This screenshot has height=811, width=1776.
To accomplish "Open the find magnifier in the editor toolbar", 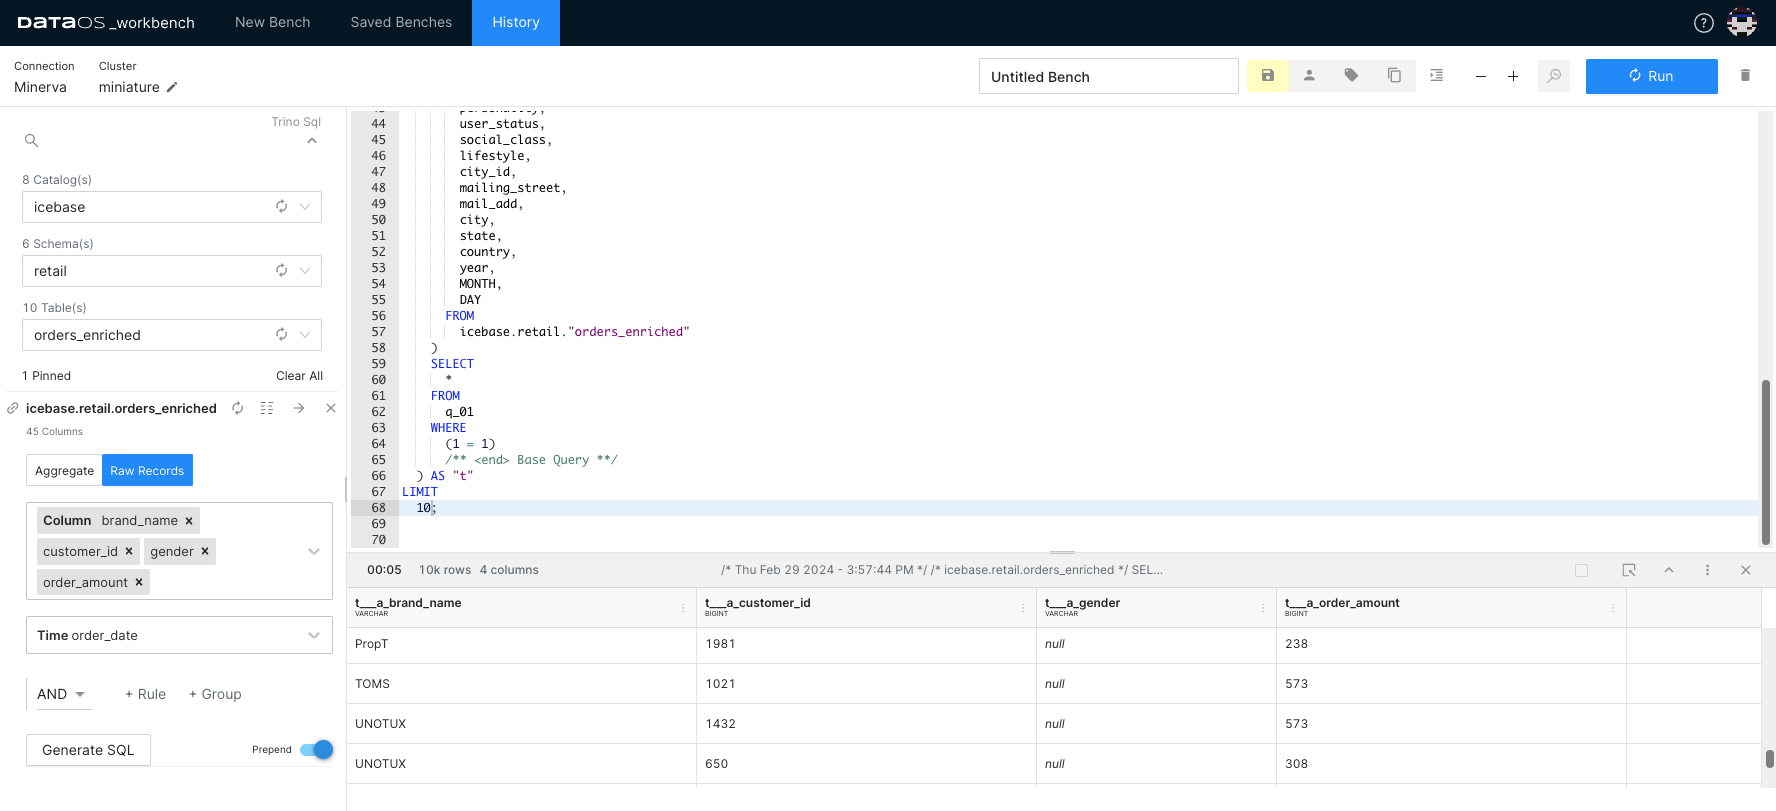I will [x=1554, y=76].
